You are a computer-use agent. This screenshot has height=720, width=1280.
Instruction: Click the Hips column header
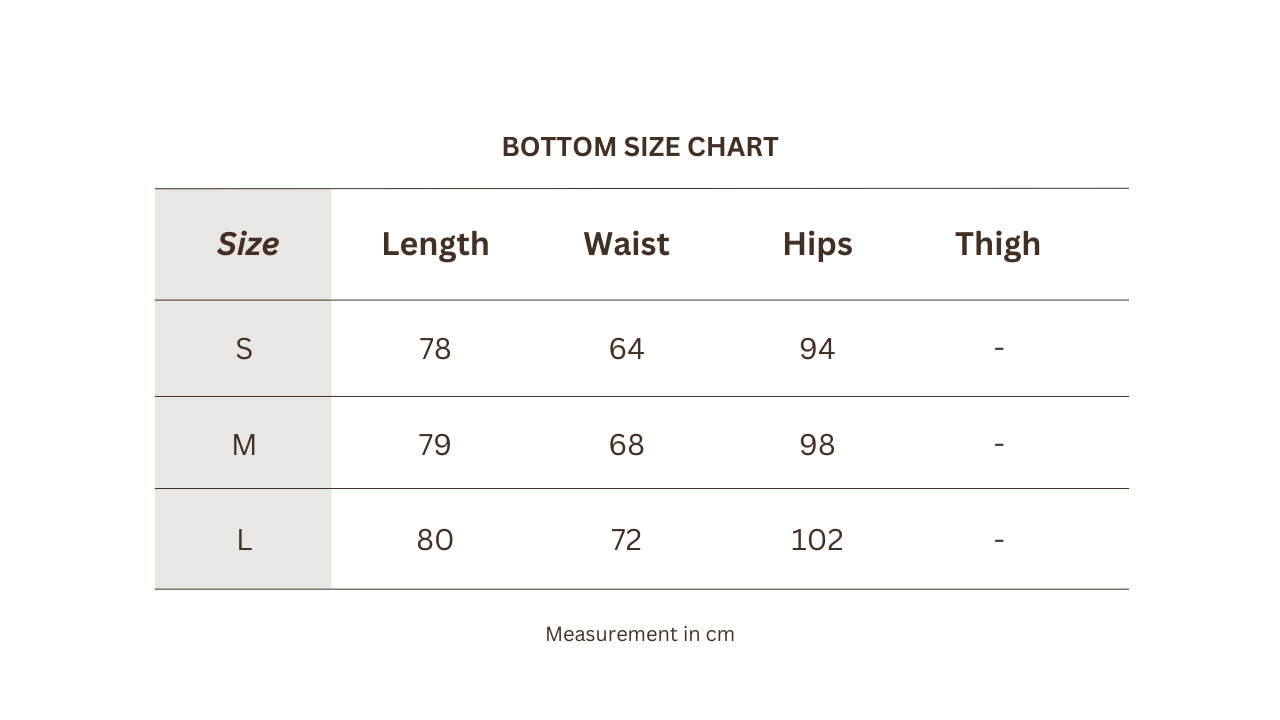coord(817,244)
